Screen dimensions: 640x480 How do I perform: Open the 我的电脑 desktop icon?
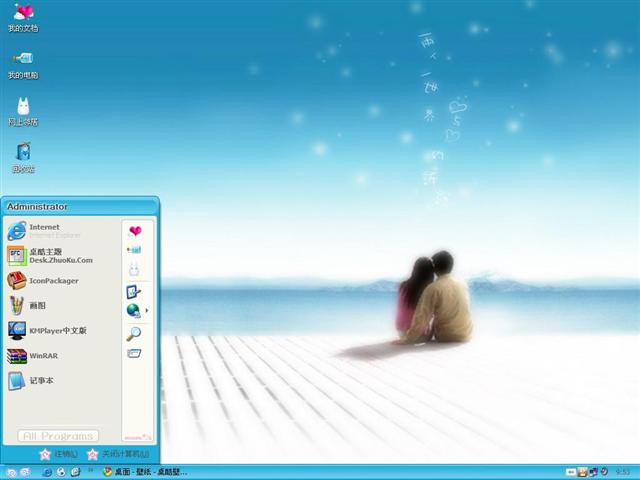coord(23,65)
